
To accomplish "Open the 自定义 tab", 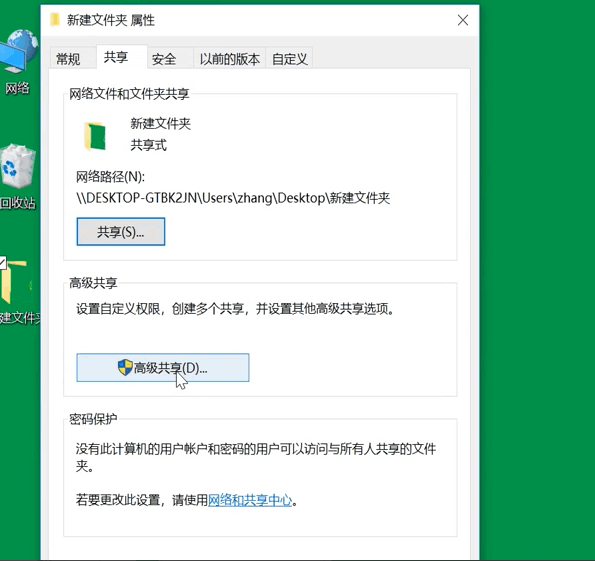I will (x=289, y=59).
